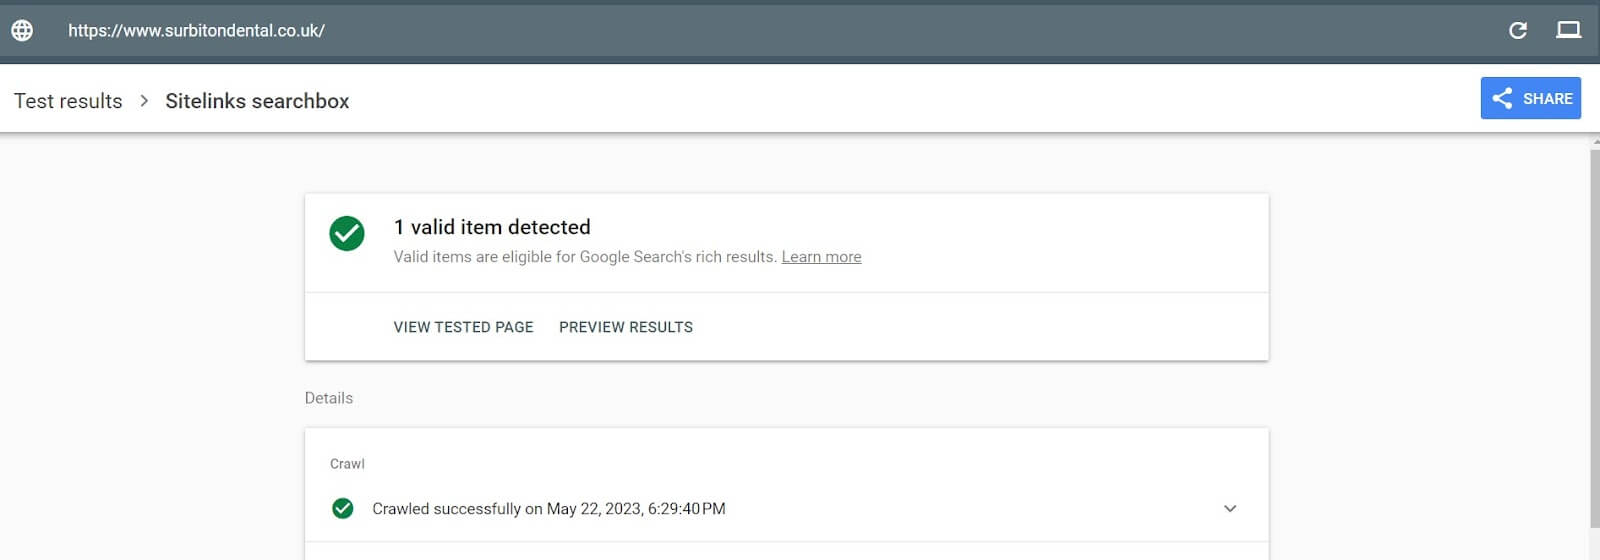This screenshot has height=560, width=1600.
Task: Click the '1 valid item detected' heading
Action: coord(492,227)
